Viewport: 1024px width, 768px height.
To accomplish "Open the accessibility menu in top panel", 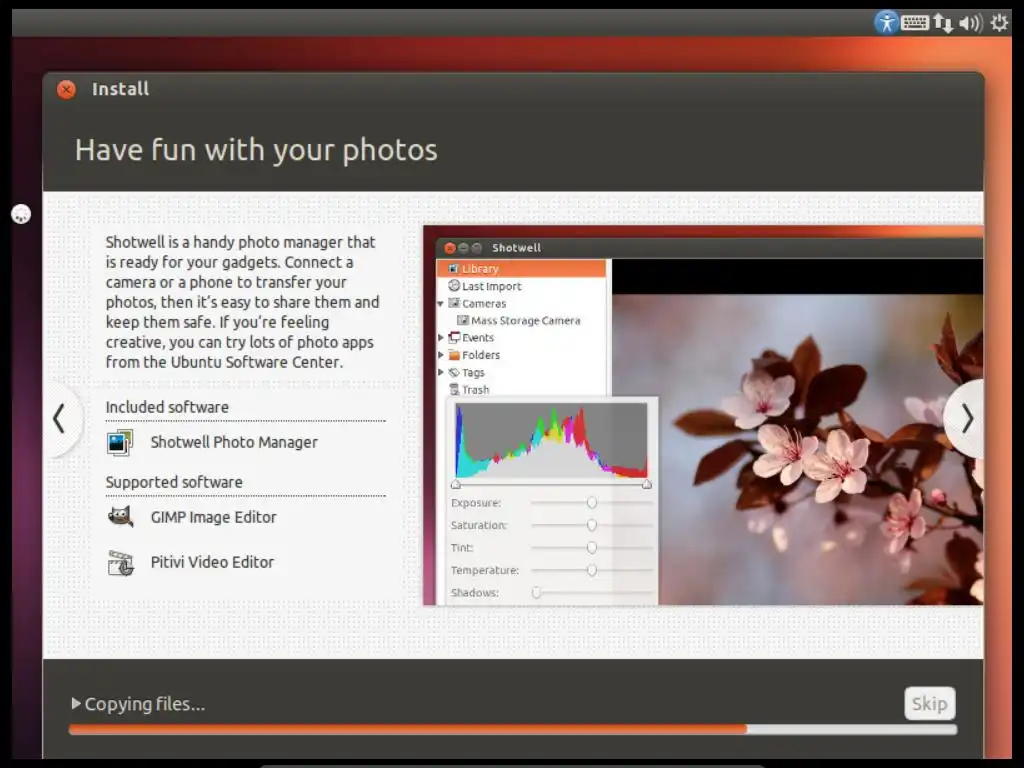I will (x=886, y=23).
